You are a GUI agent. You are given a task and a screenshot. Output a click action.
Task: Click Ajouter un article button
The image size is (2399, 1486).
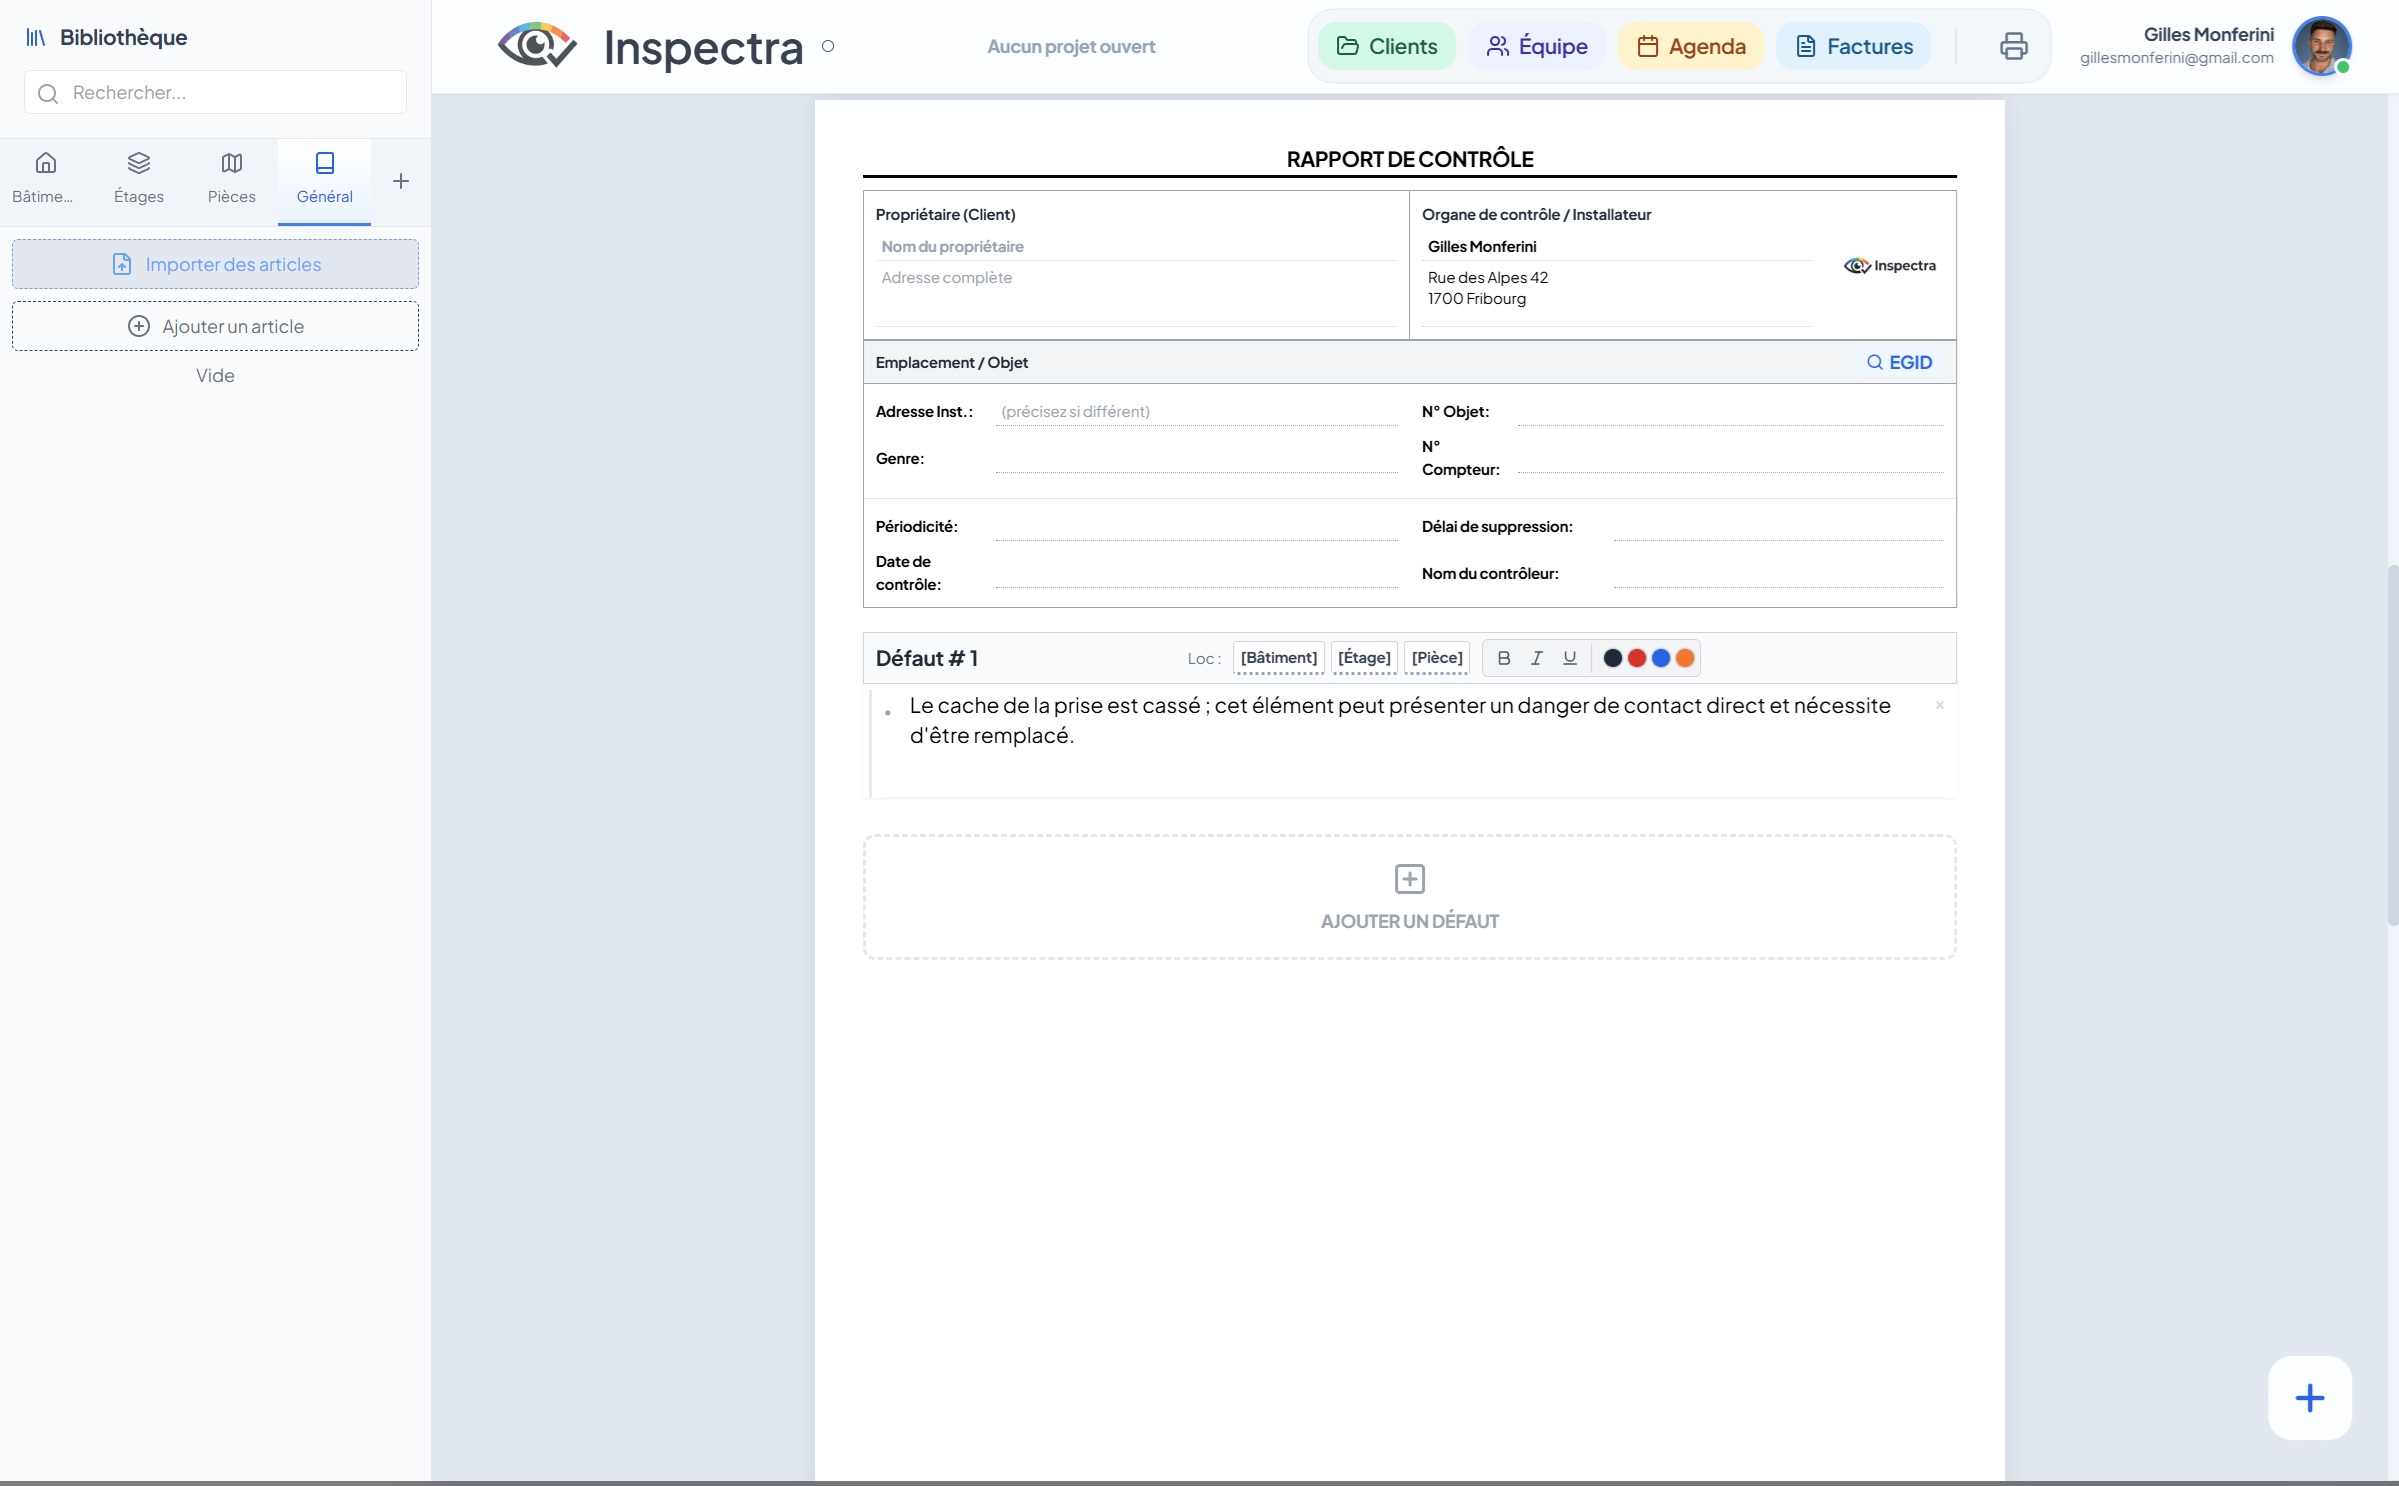215,326
